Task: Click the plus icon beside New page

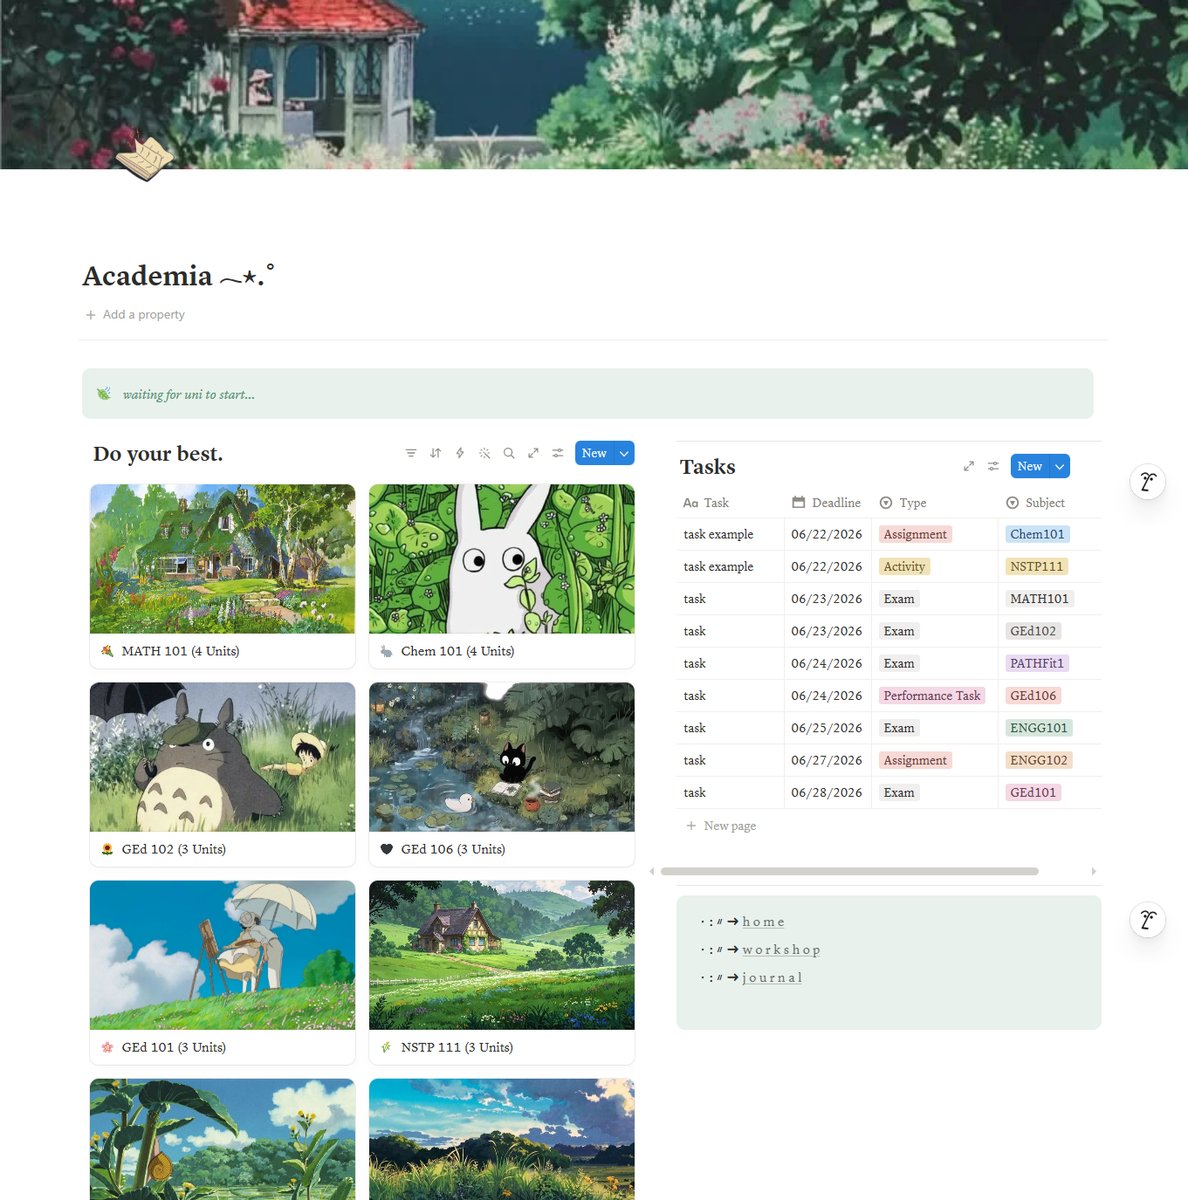Action: [x=691, y=826]
